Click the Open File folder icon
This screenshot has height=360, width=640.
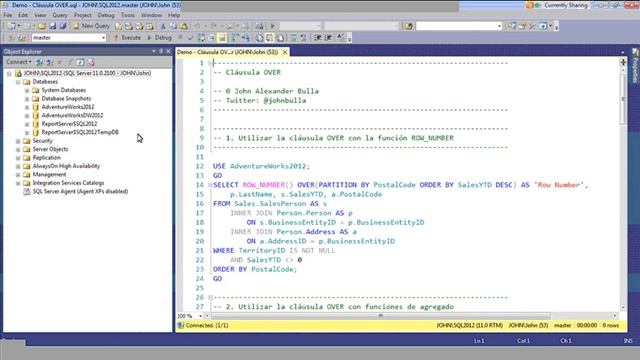click(42, 26)
